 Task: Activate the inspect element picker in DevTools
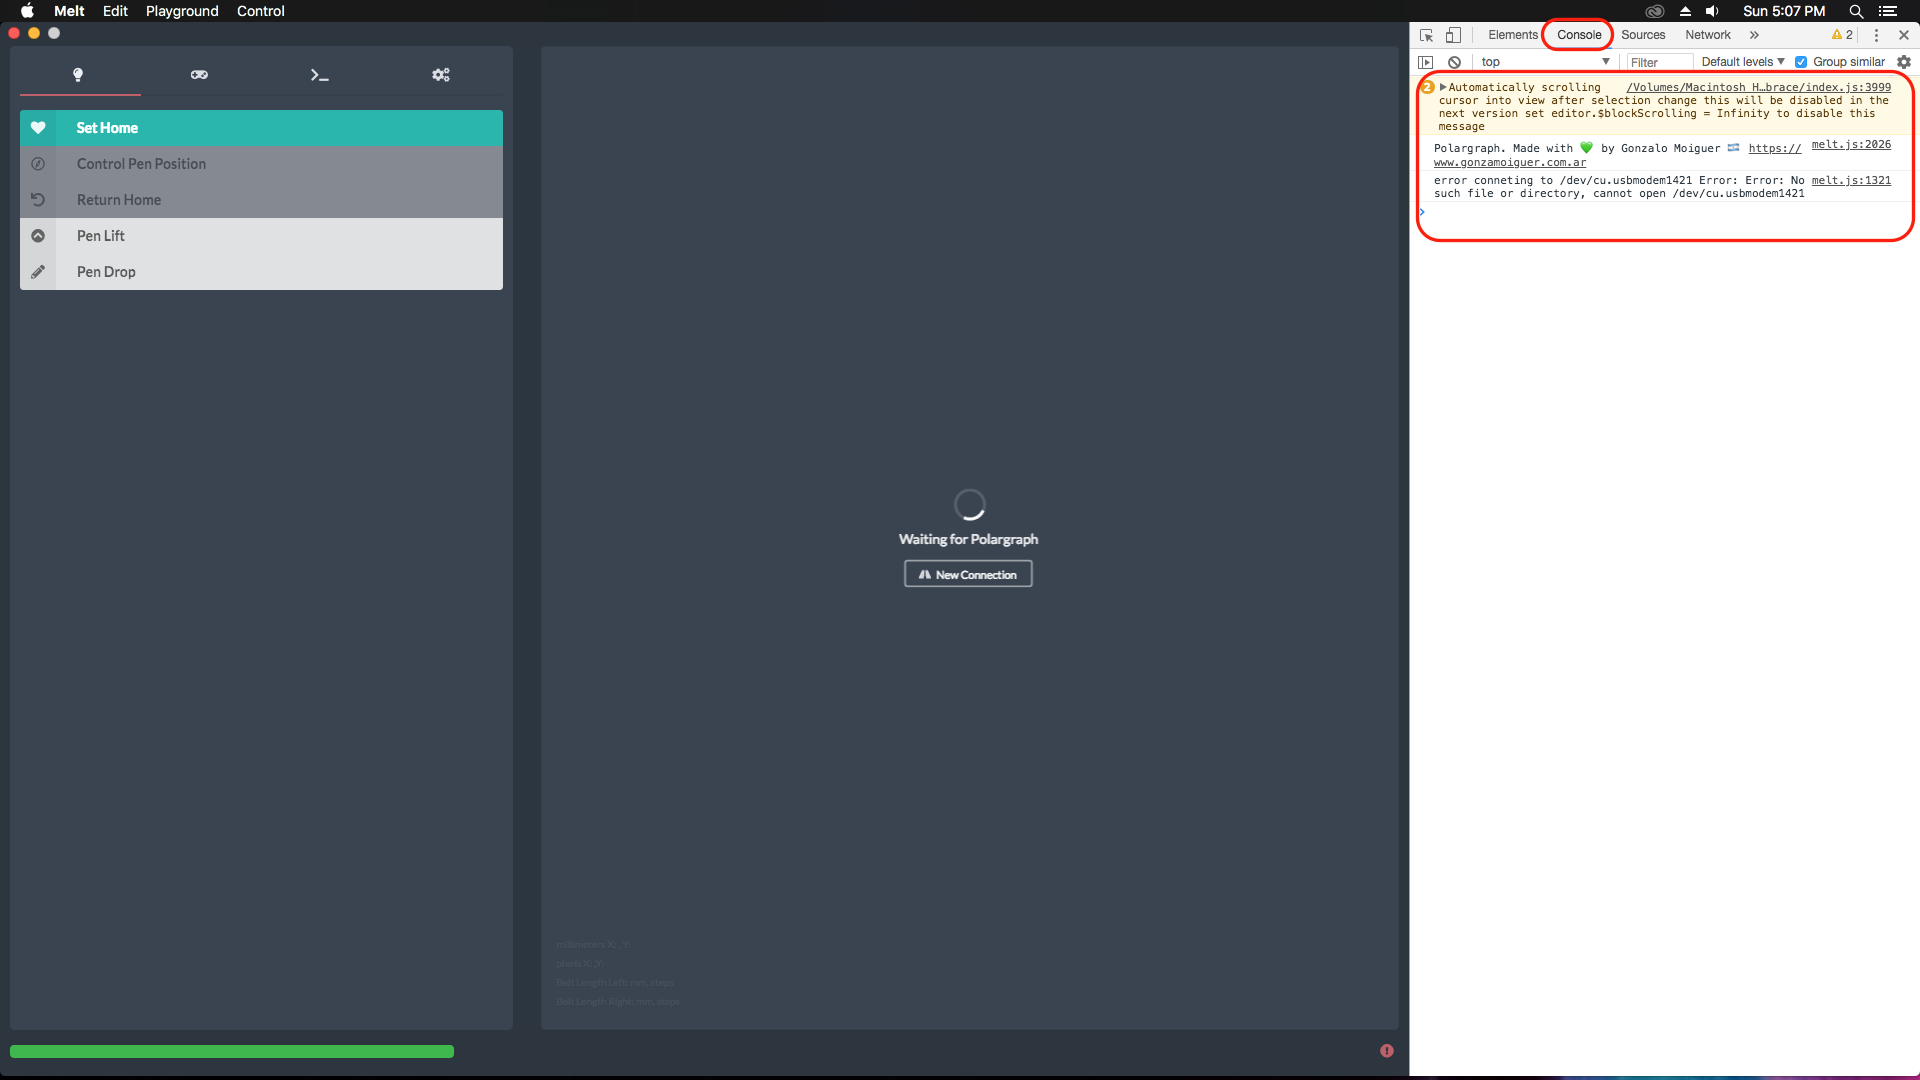(1427, 34)
